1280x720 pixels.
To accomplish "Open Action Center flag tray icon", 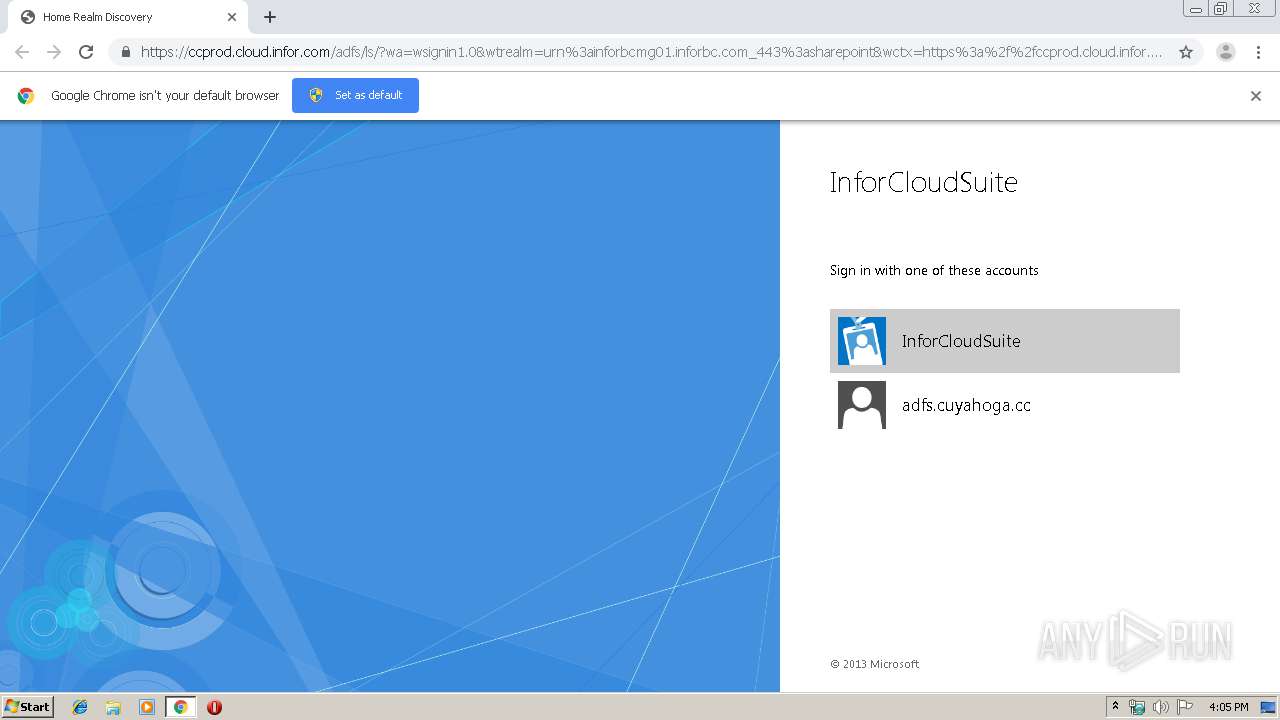I will point(1185,707).
